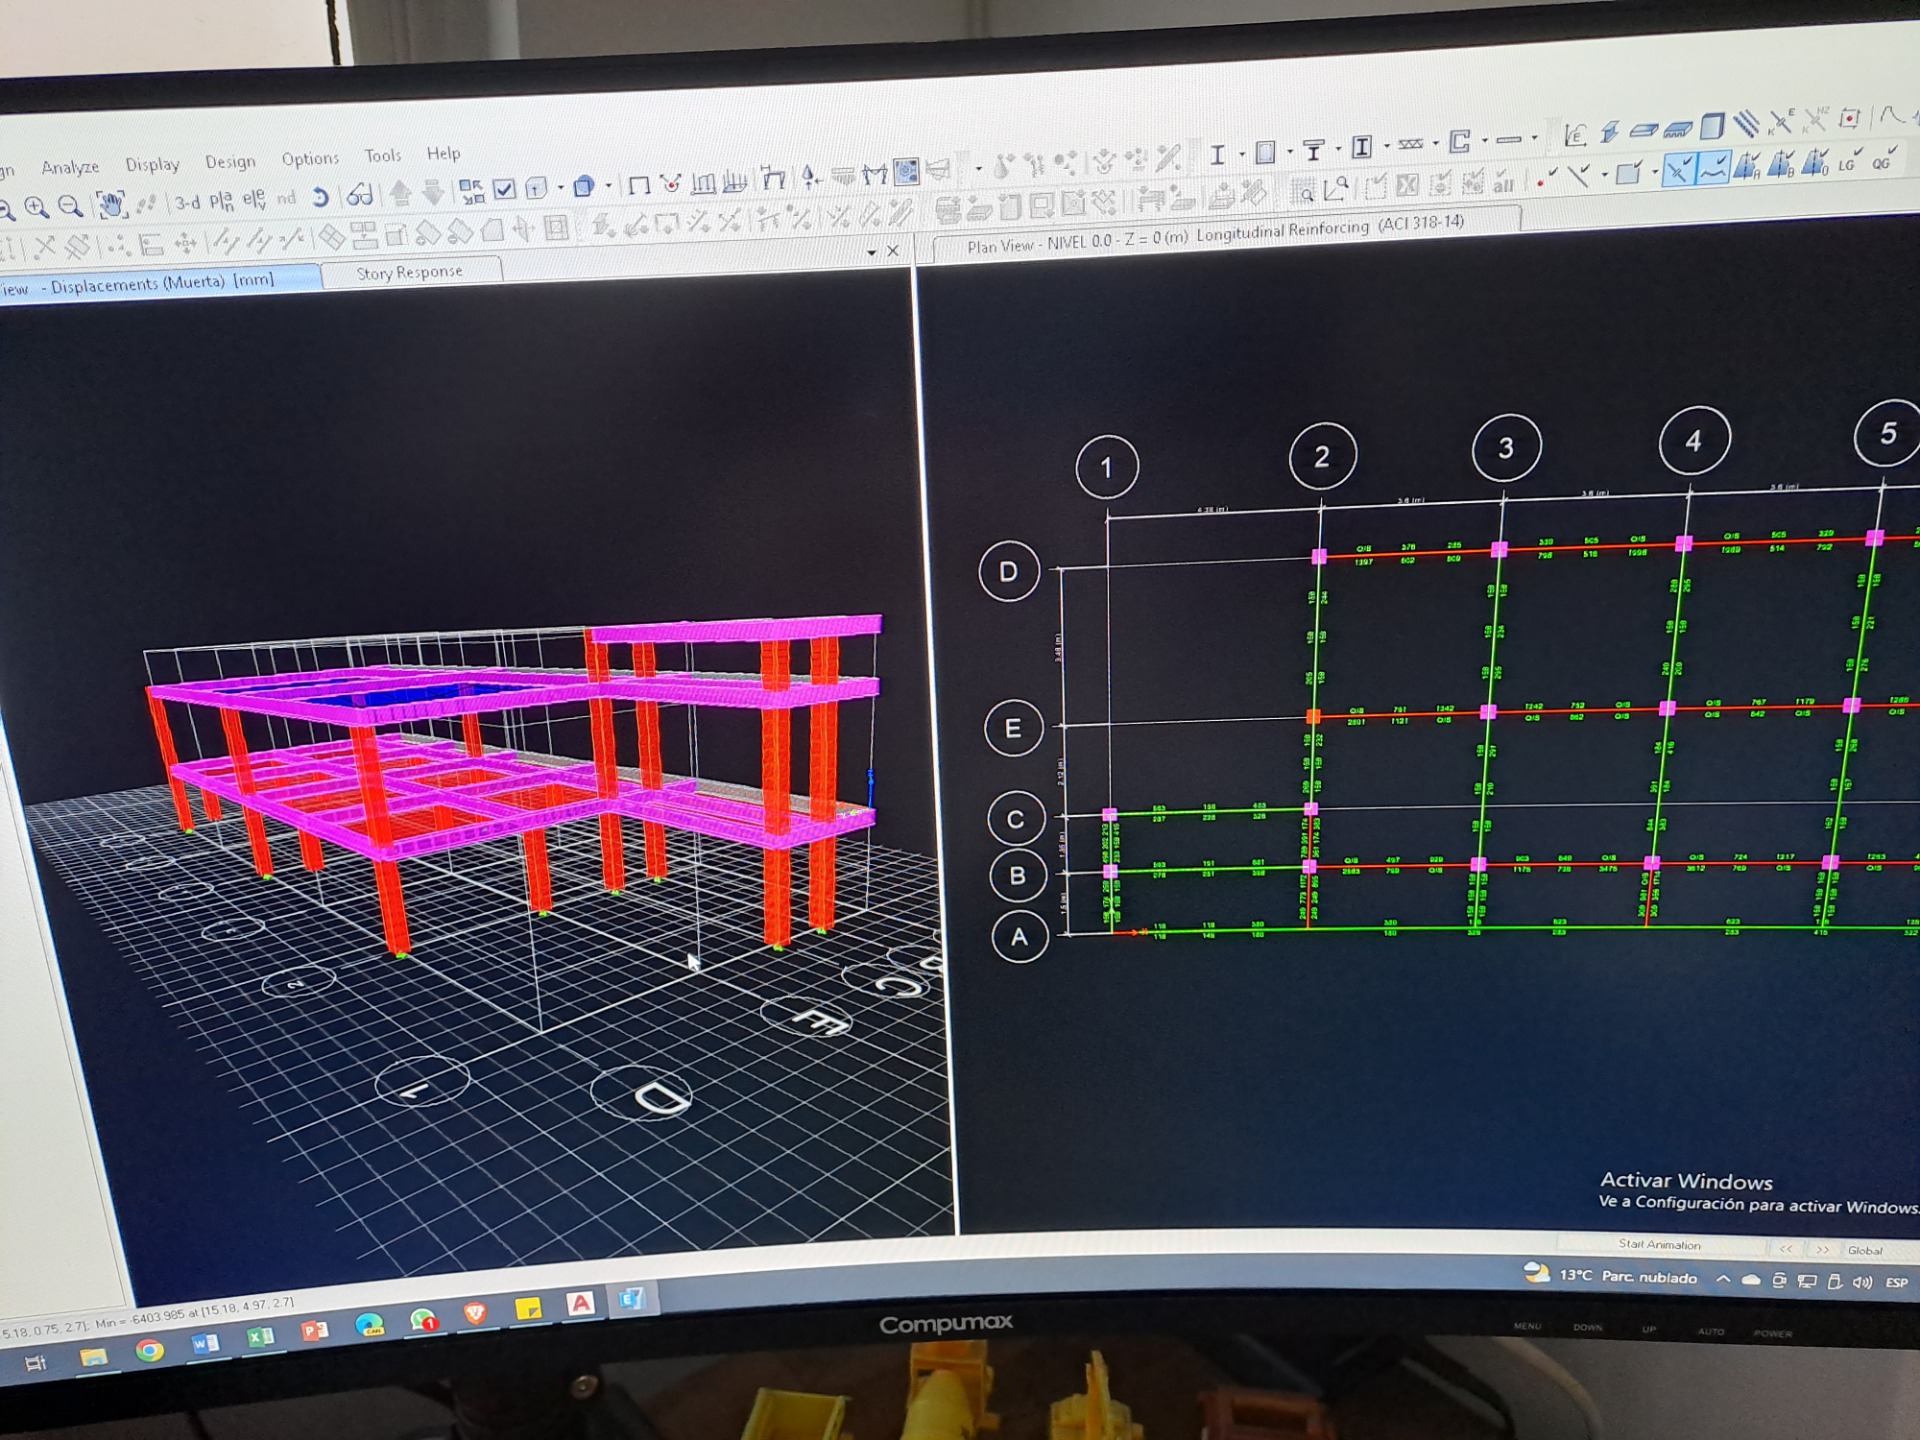Expand the window list arrow above 3D view
This screenshot has width=1920, height=1440.
(872, 252)
